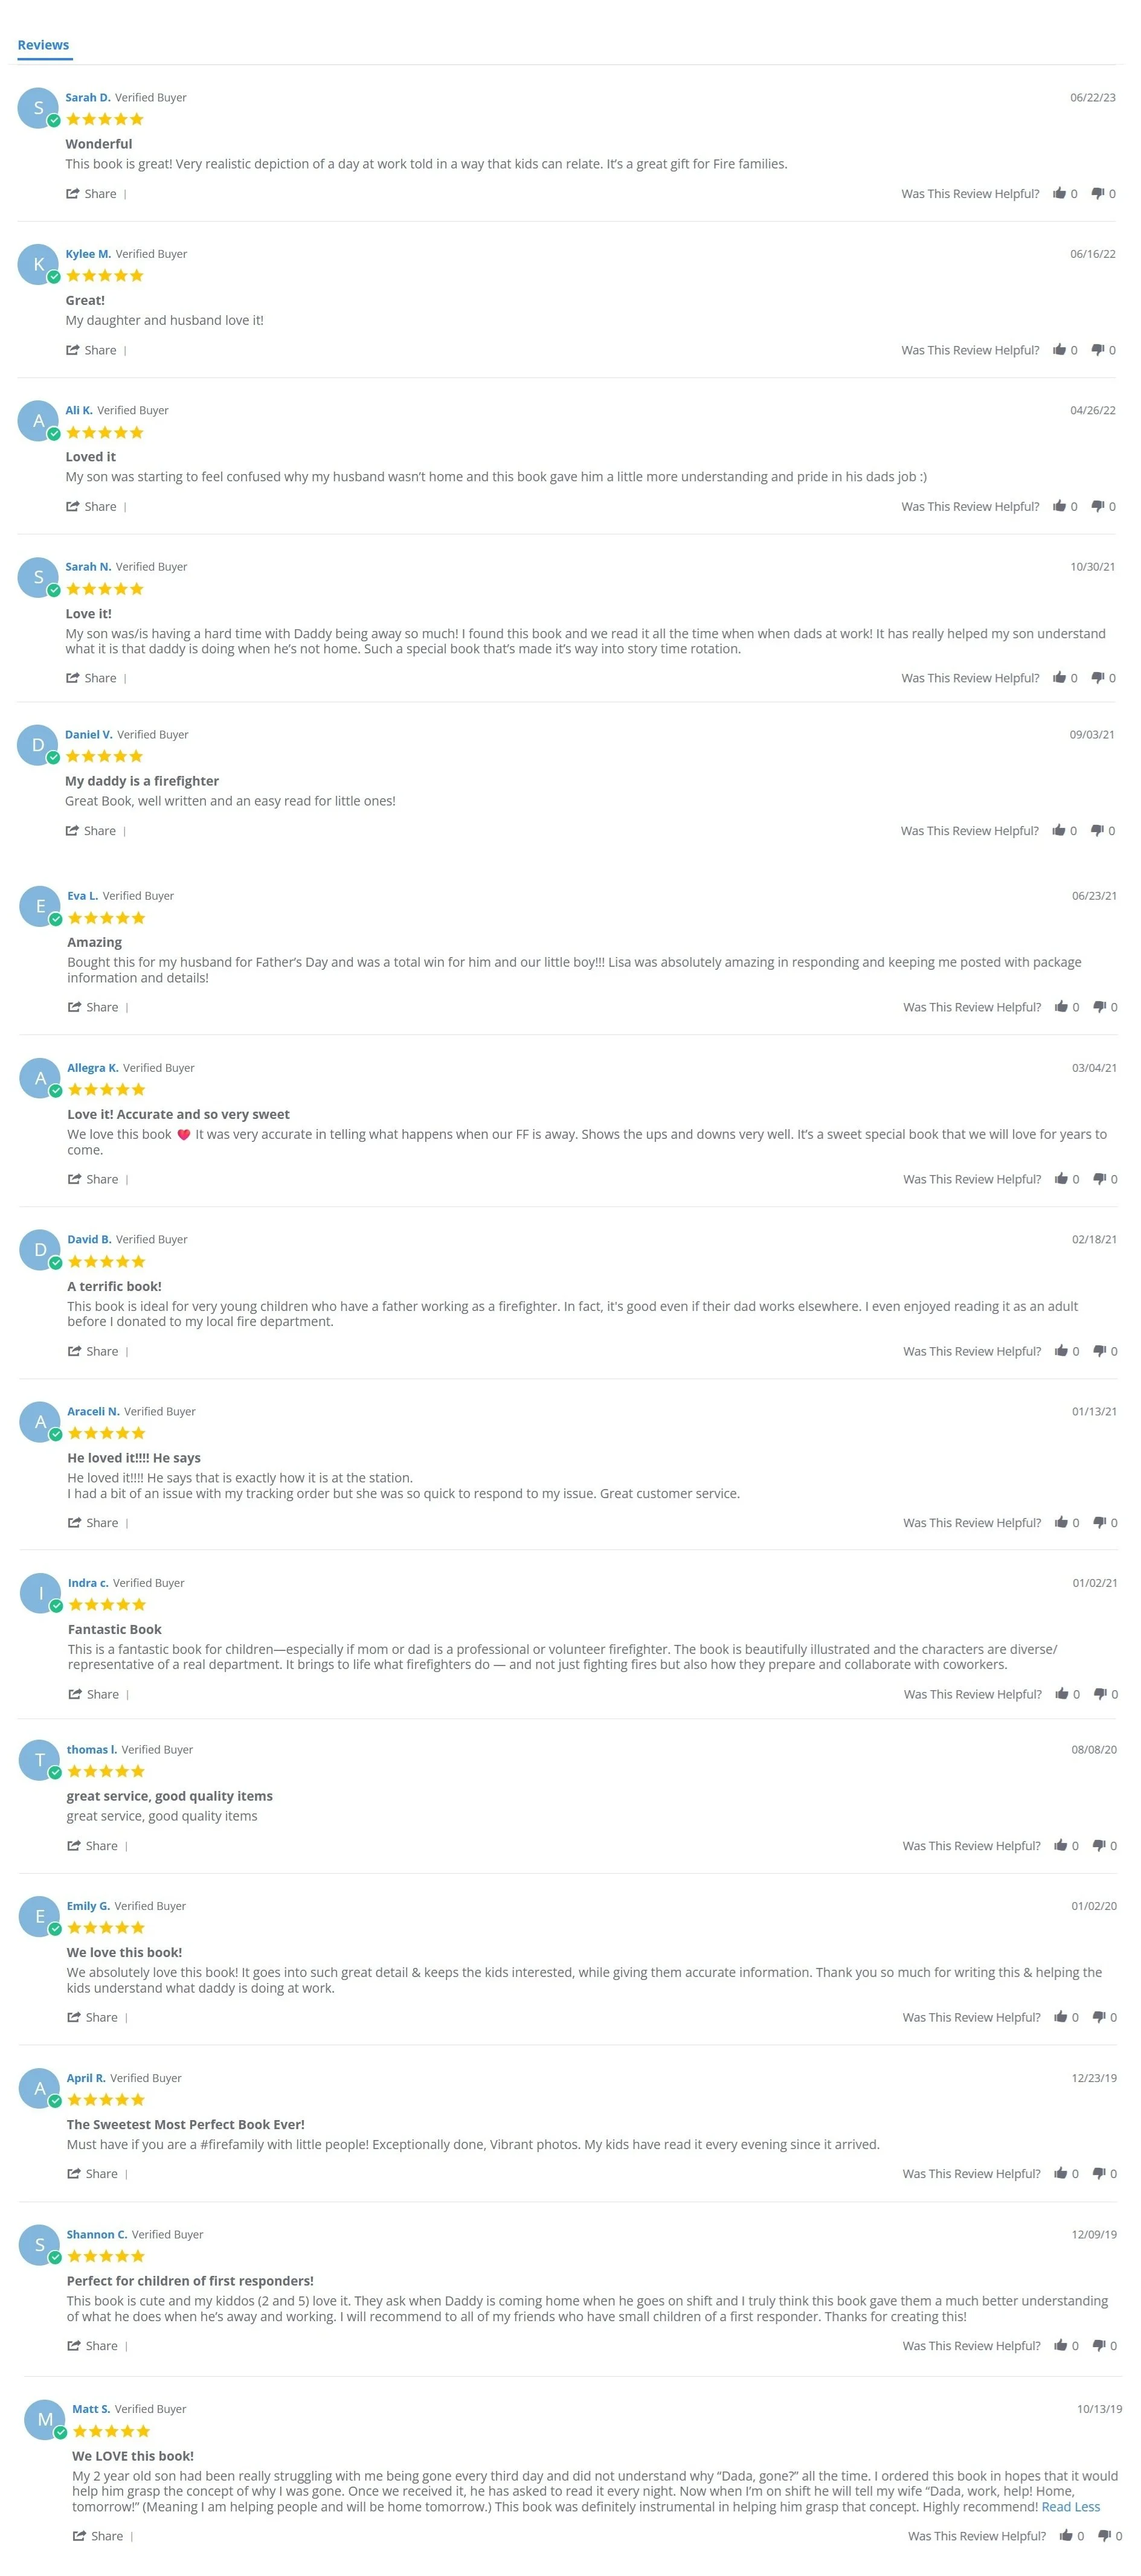Click Indra c.'s avatar circle
Screen dimensions: 1141x2576
41,1593
